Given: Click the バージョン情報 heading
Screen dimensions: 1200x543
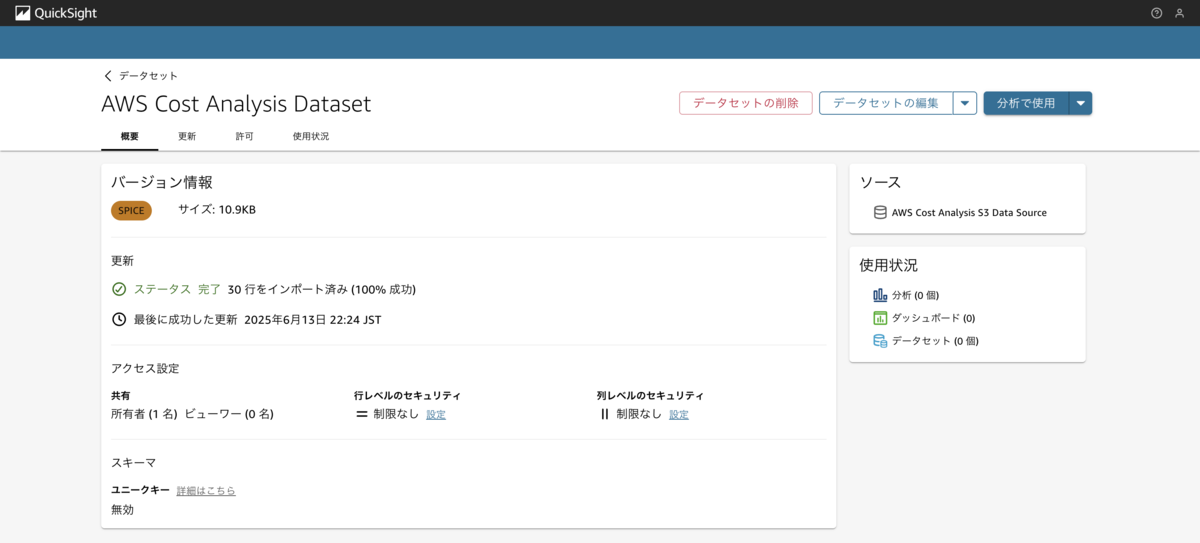Looking at the screenshot, I should [162, 182].
